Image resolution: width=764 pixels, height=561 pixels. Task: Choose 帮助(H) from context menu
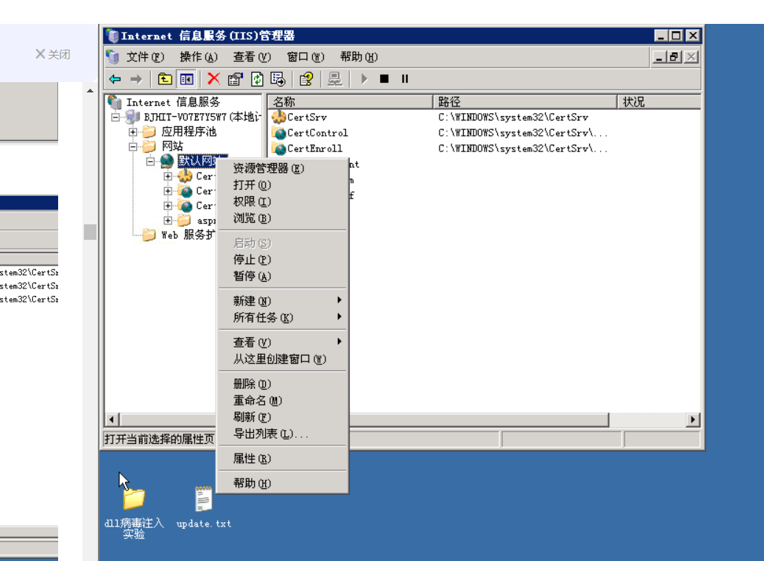[282, 483]
